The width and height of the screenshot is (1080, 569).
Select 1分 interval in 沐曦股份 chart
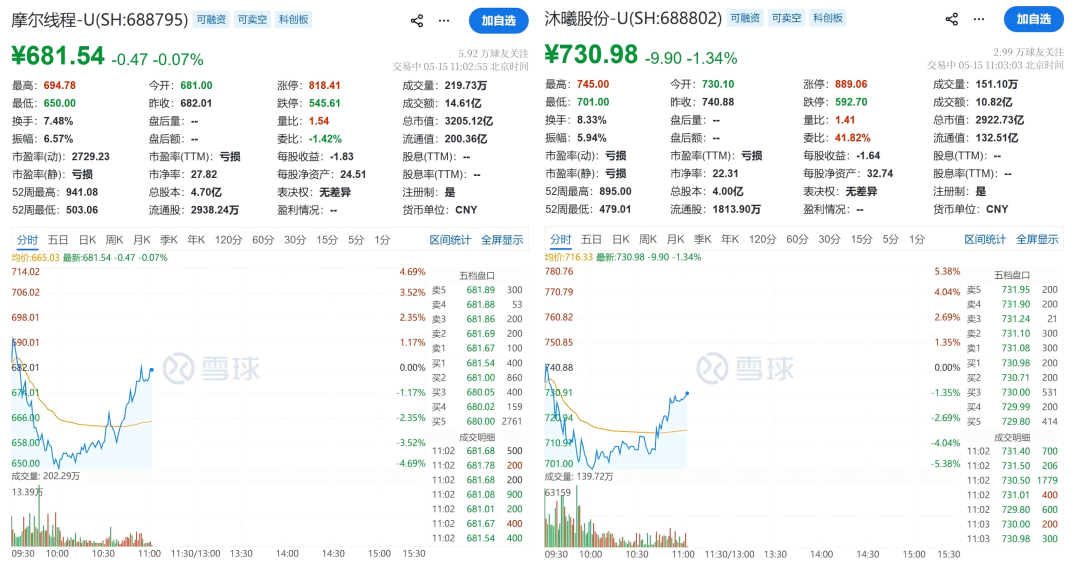tap(917, 239)
